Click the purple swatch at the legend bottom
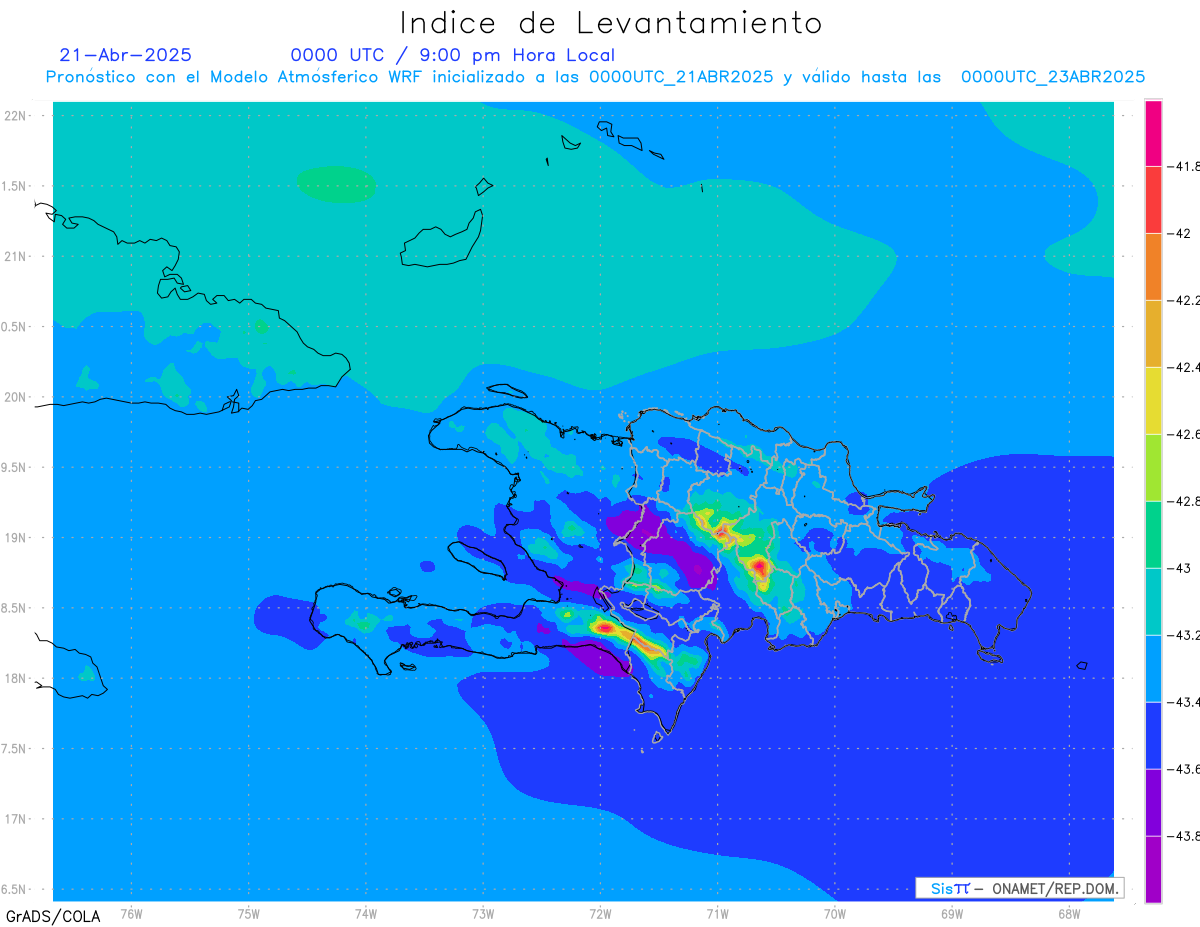The height and width of the screenshot is (927, 1200). click(1153, 870)
